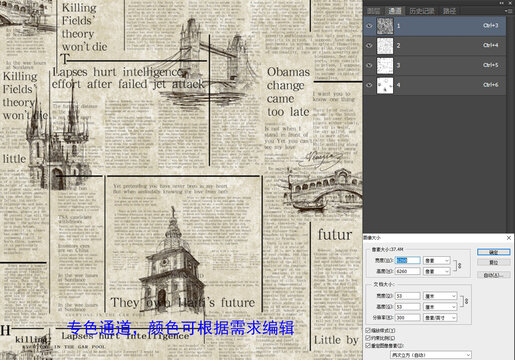Image resolution: width=515 pixels, height=360 pixels.
Task: Hide channel 2 with its eye icon
Action: tap(369, 46)
